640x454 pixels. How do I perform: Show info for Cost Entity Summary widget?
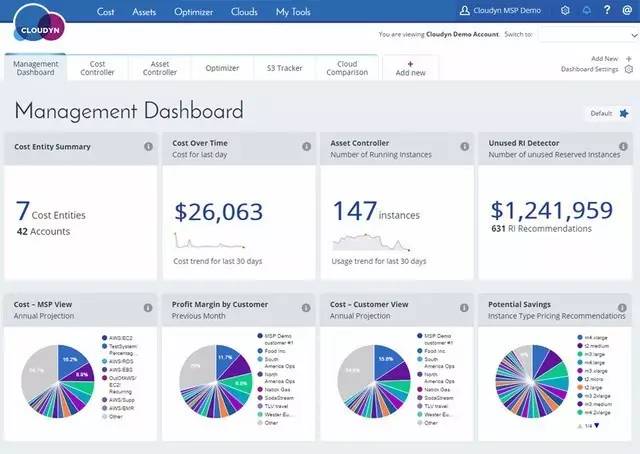[148, 147]
